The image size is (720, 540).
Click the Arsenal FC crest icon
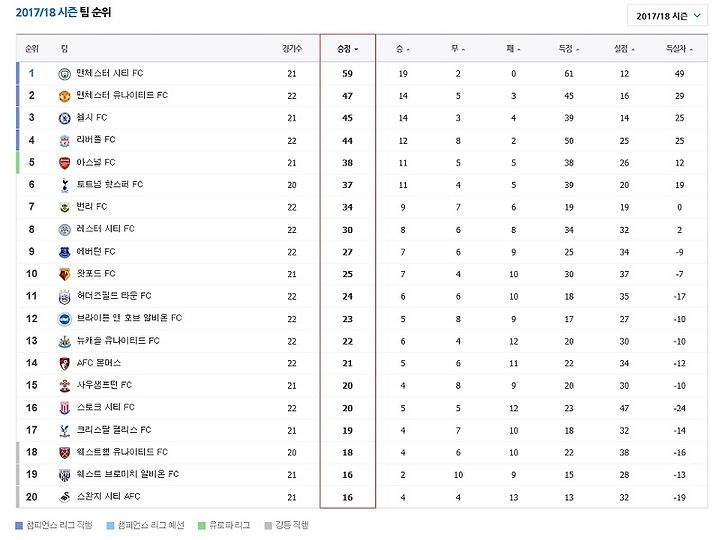(65, 163)
